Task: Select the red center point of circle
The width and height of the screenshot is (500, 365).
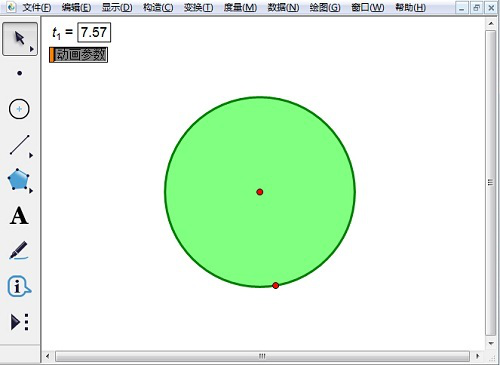Action: click(260, 192)
